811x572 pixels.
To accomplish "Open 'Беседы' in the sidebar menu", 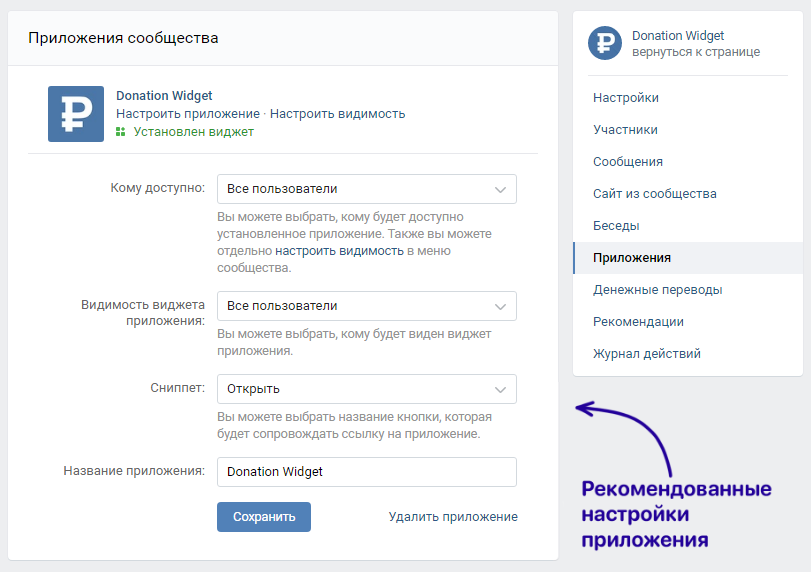I will coord(616,226).
